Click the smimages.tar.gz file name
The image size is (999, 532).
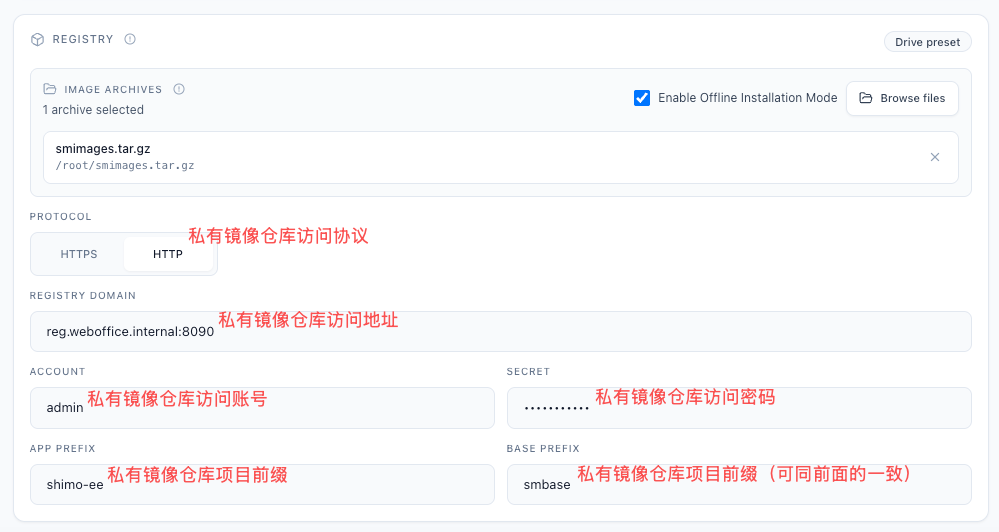point(103,148)
